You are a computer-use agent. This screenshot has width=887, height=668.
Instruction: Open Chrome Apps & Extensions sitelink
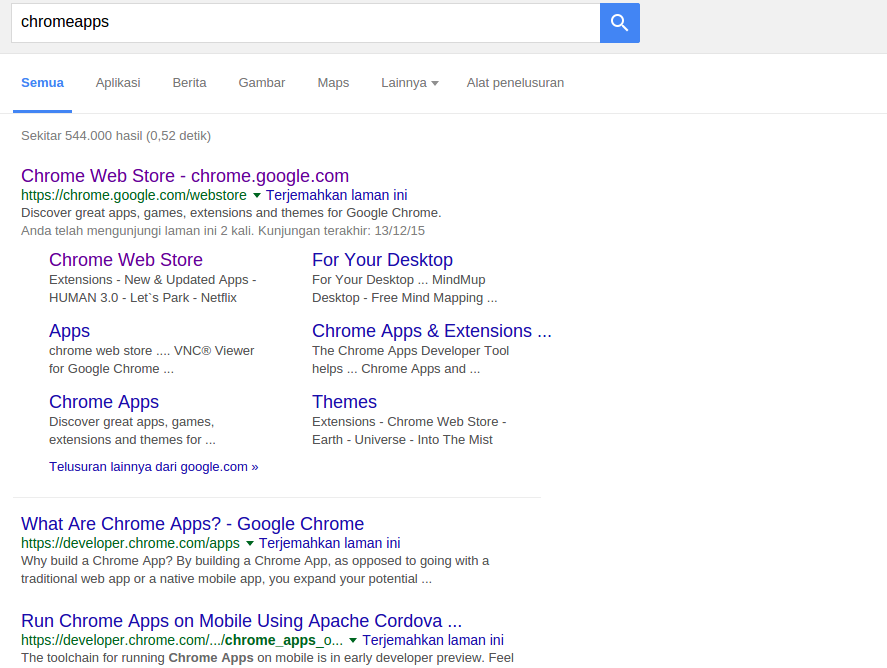431,331
